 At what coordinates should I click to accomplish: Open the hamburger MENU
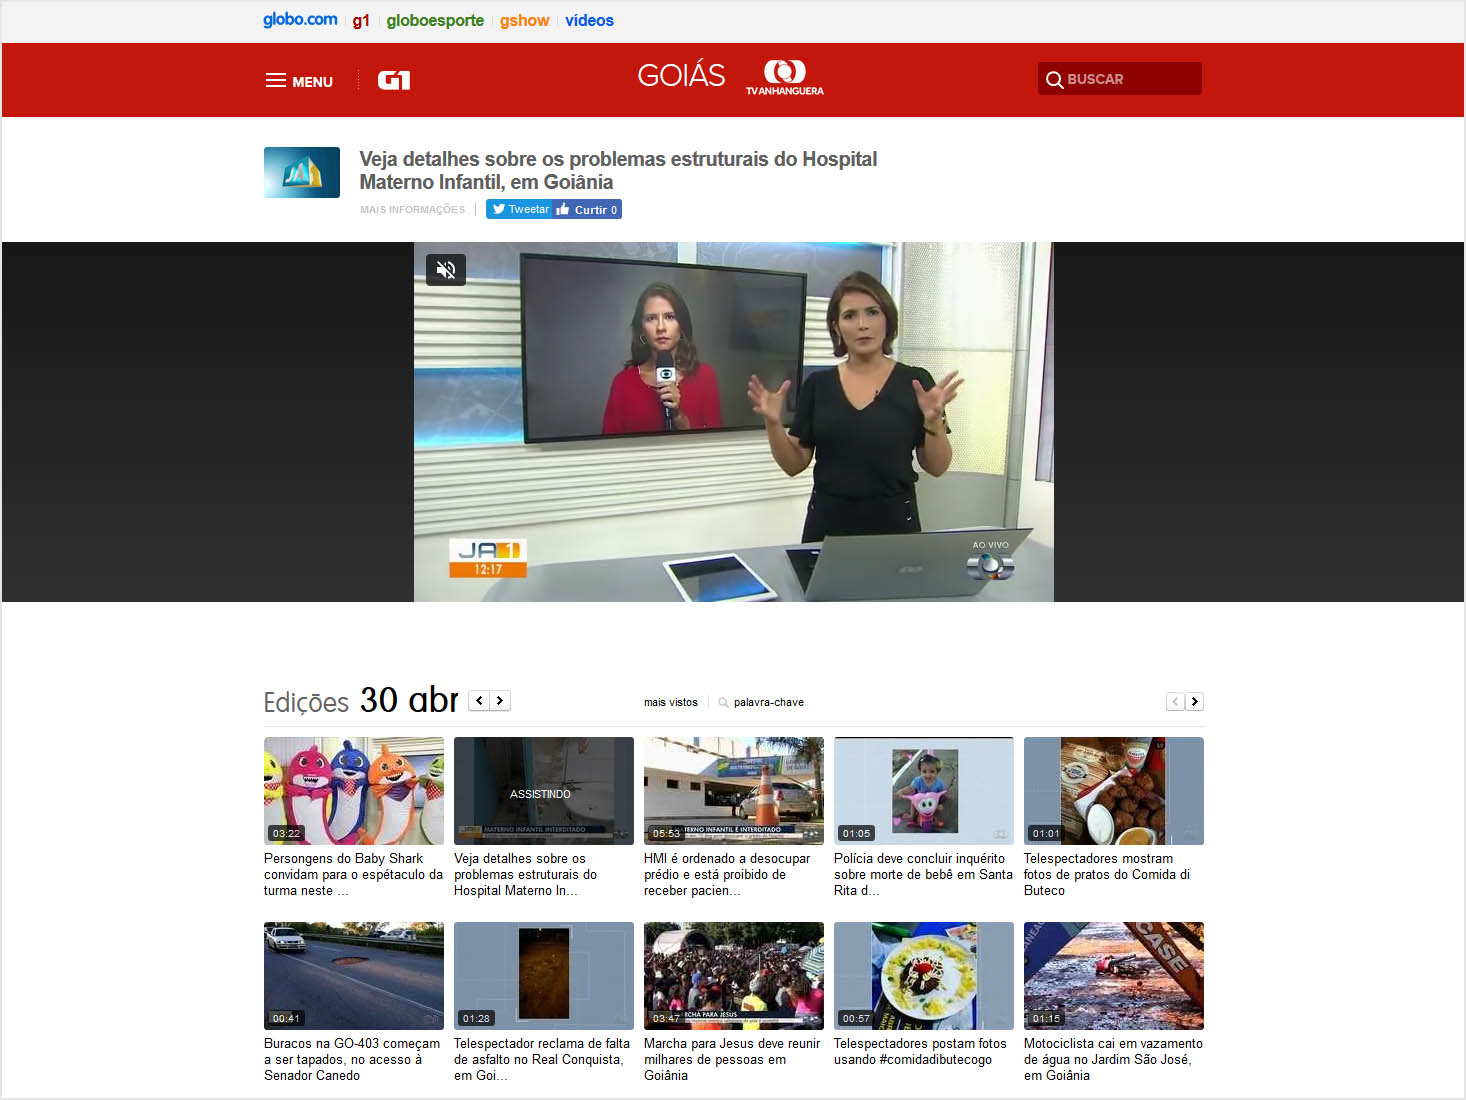point(299,81)
